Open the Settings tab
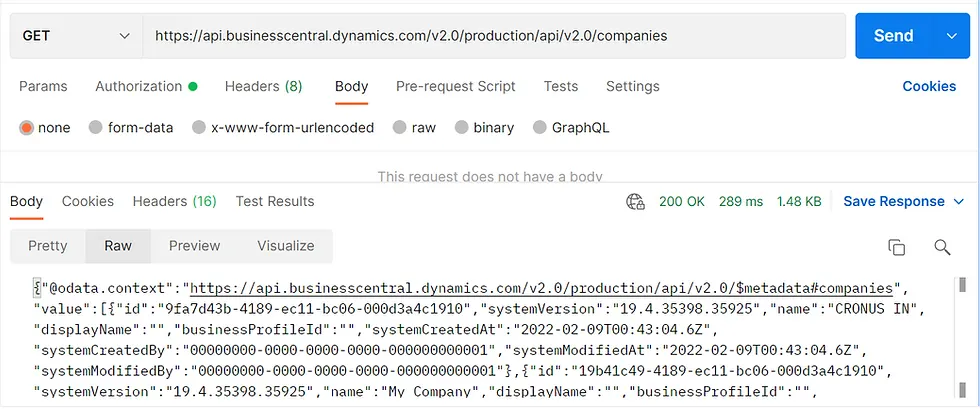980x409 pixels. (632, 86)
